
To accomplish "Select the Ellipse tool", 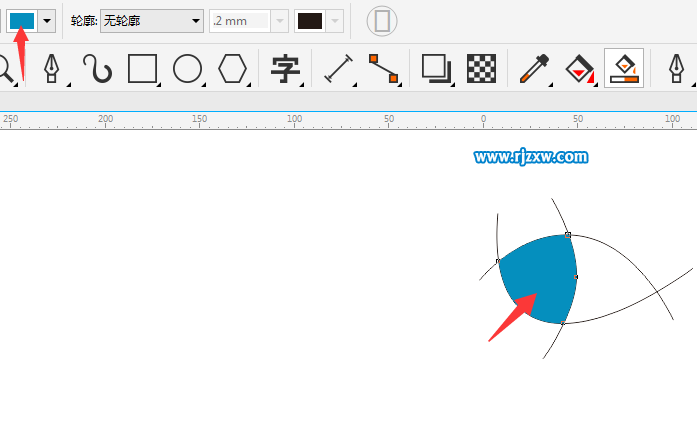I will click(187, 68).
